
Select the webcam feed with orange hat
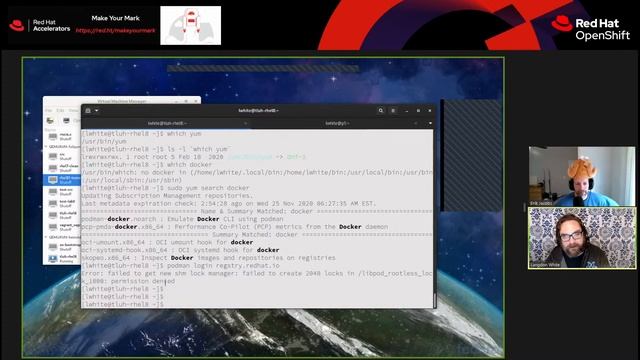[582, 176]
